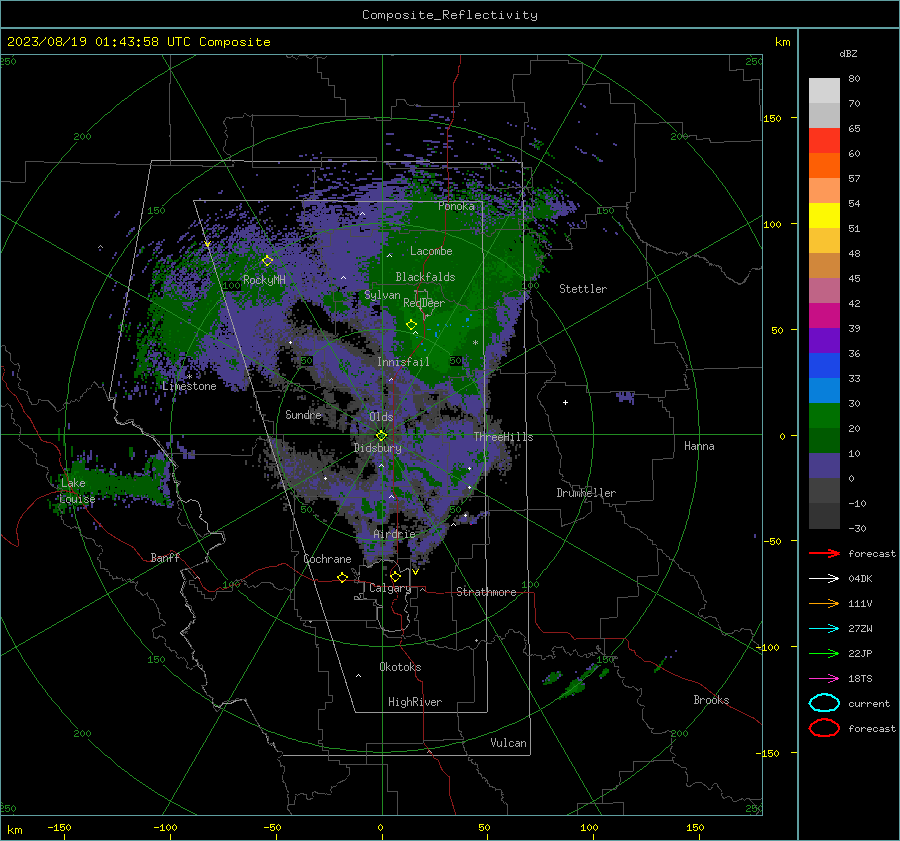This screenshot has height=841, width=900.
Task: Click the current legend label
Action: [x=869, y=703]
